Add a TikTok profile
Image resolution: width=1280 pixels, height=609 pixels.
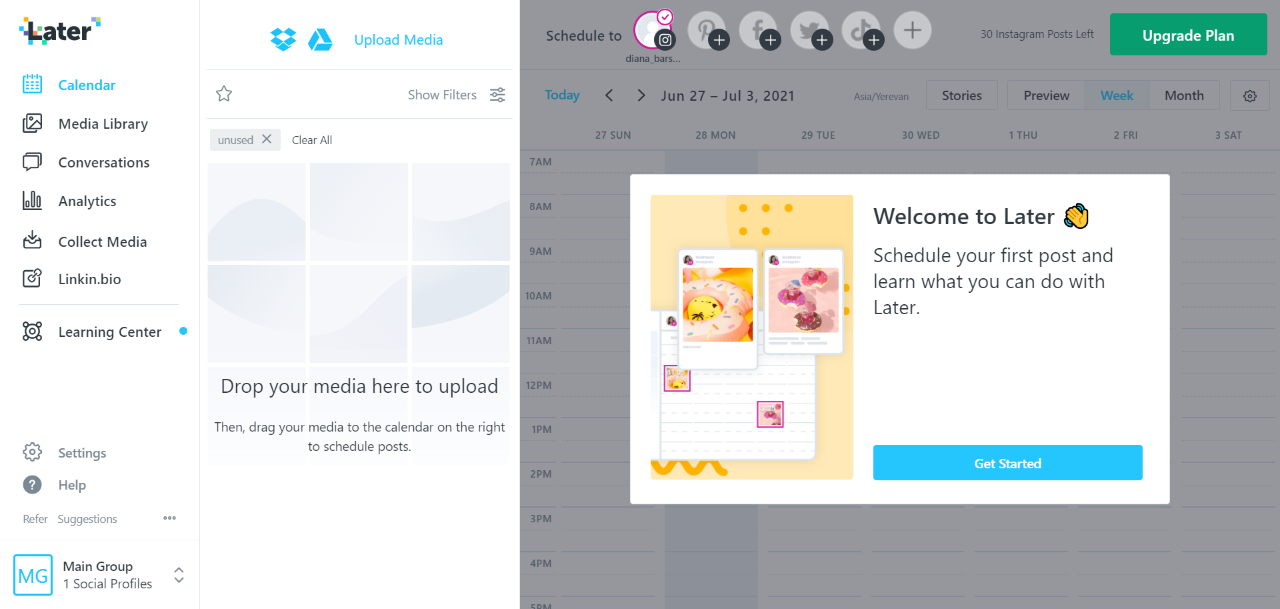coord(861,30)
